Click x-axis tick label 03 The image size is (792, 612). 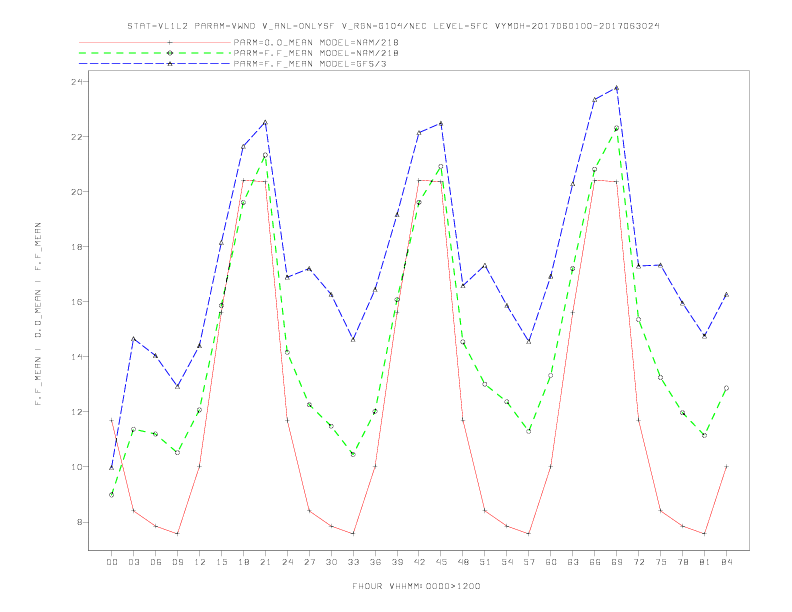click(x=133, y=562)
